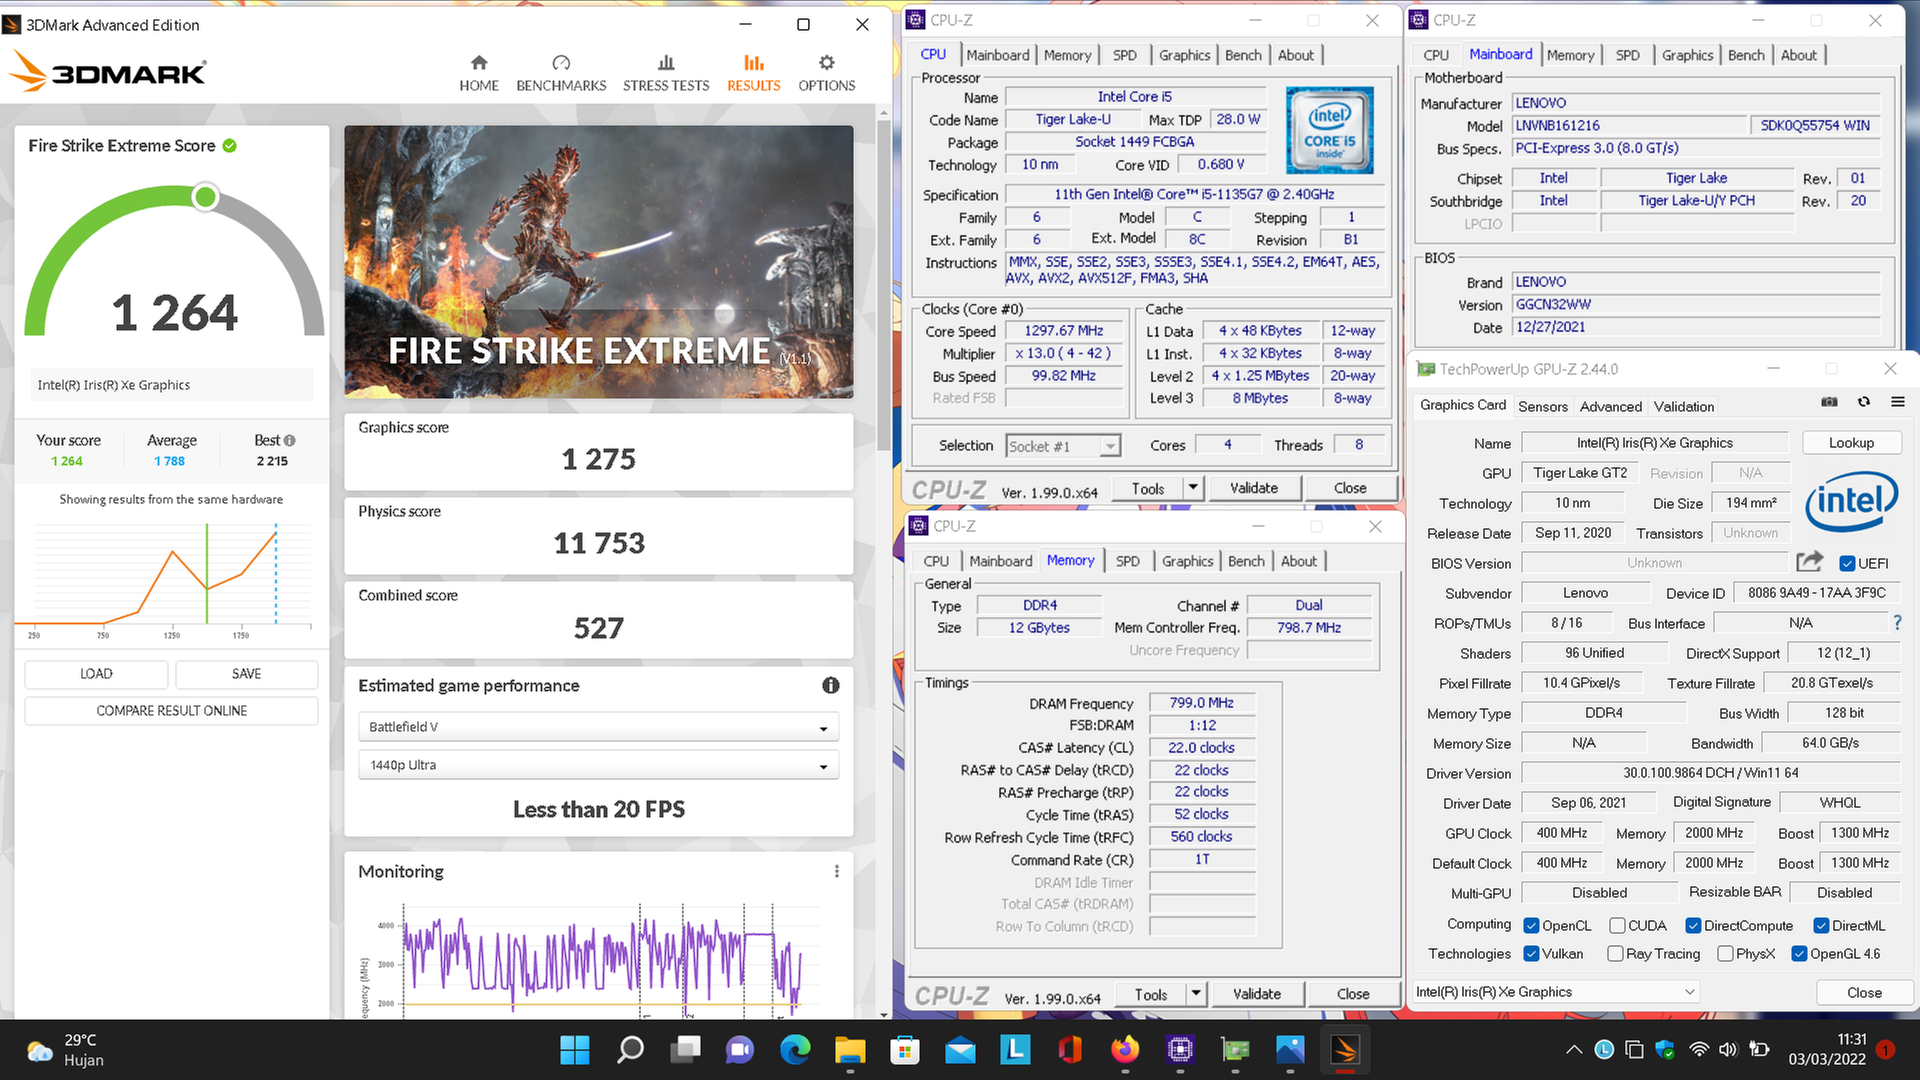This screenshot has width=1920, height=1080.
Task: Click Close button at bottom of GPU-Z
Action: 1864,992
